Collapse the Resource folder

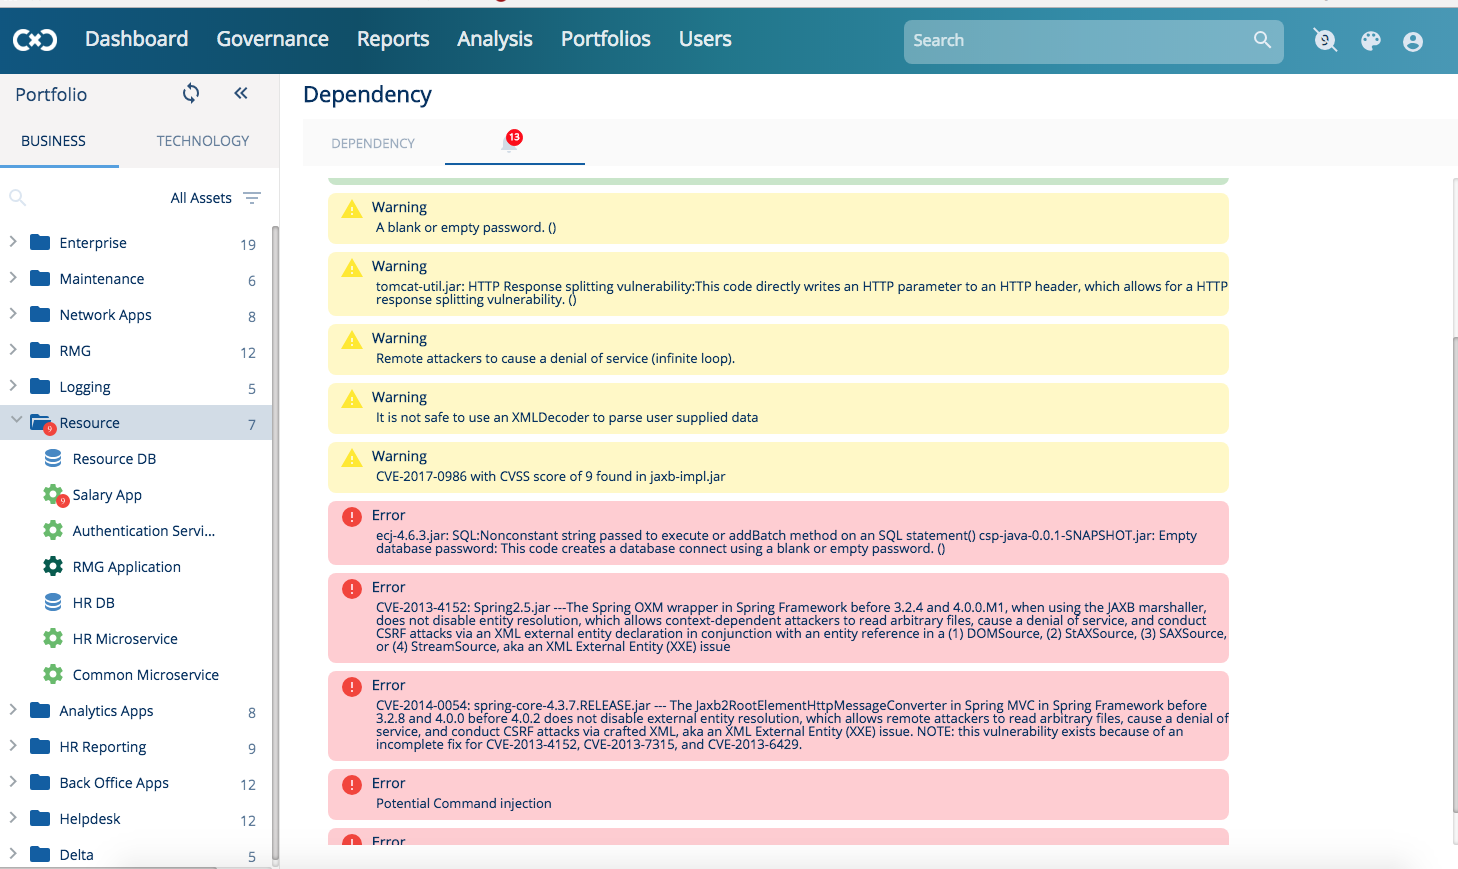[x=14, y=422]
